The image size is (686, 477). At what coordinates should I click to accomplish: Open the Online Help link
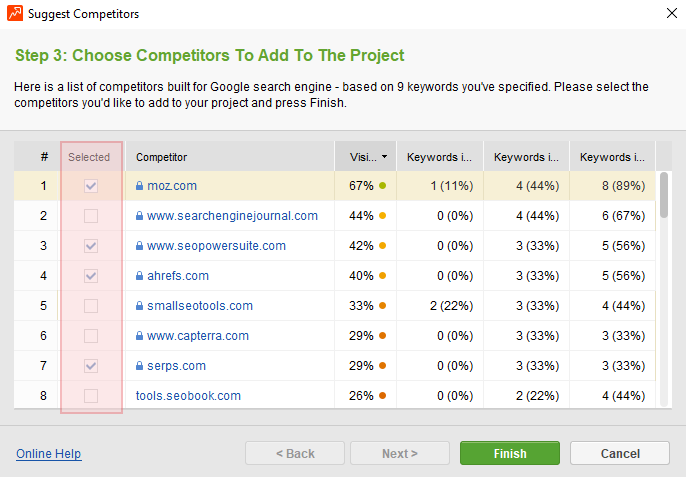[x=48, y=454]
